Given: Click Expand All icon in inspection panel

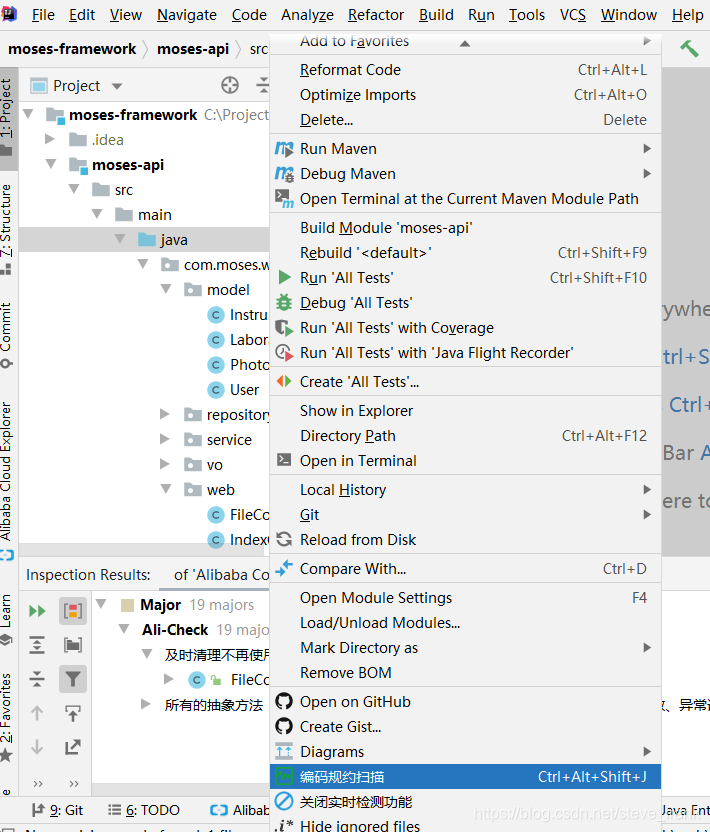Looking at the screenshot, I should [37, 645].
